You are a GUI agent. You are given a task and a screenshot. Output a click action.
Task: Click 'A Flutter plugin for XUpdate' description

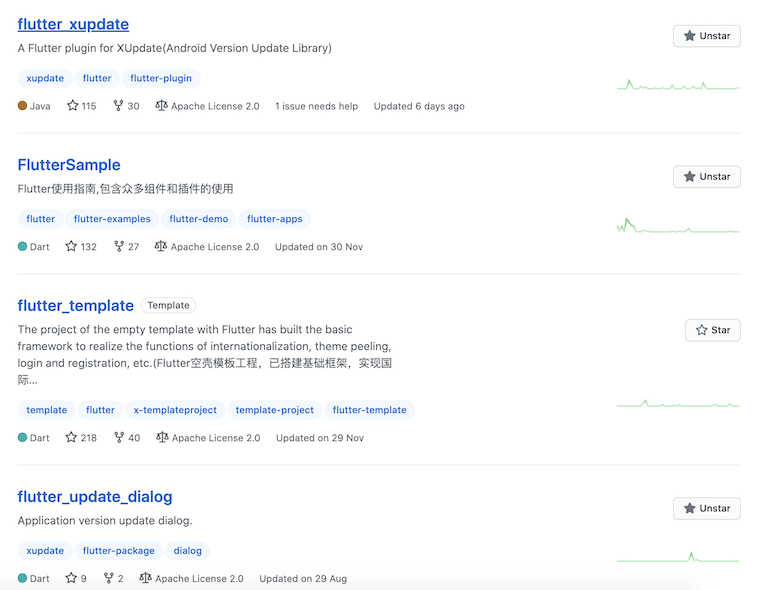point(175,48)
